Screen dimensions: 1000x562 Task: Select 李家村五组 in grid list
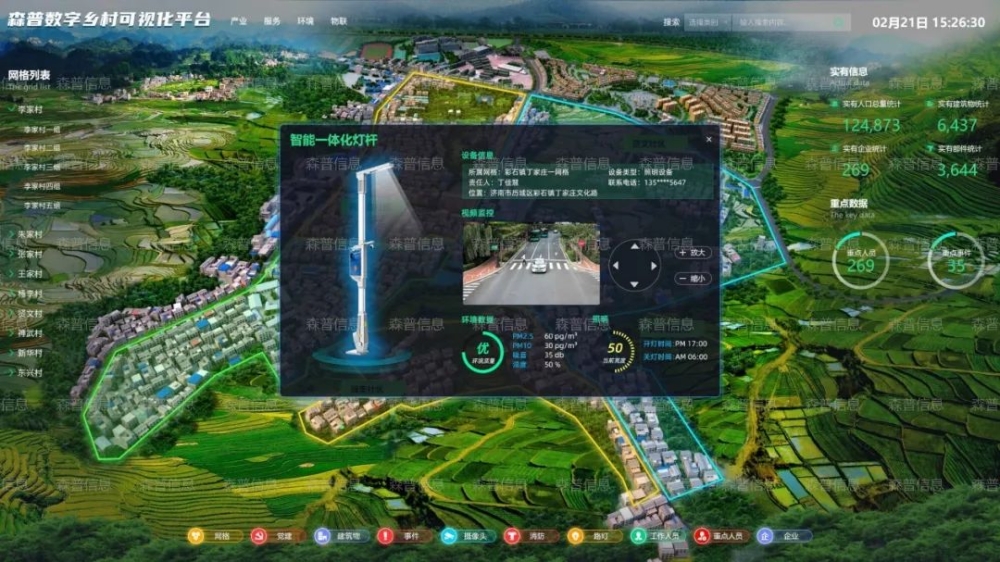(42, 205)
